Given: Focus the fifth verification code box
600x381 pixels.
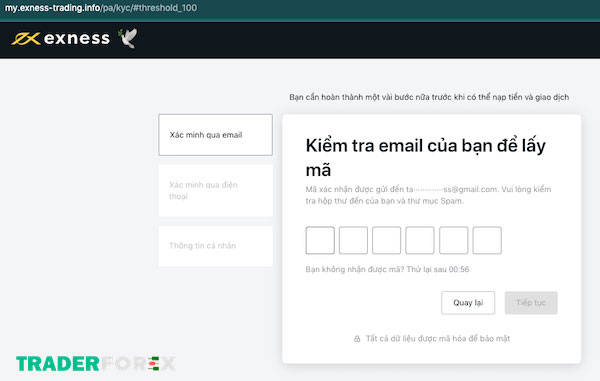Looking at the screenshot, I should 453,240.
